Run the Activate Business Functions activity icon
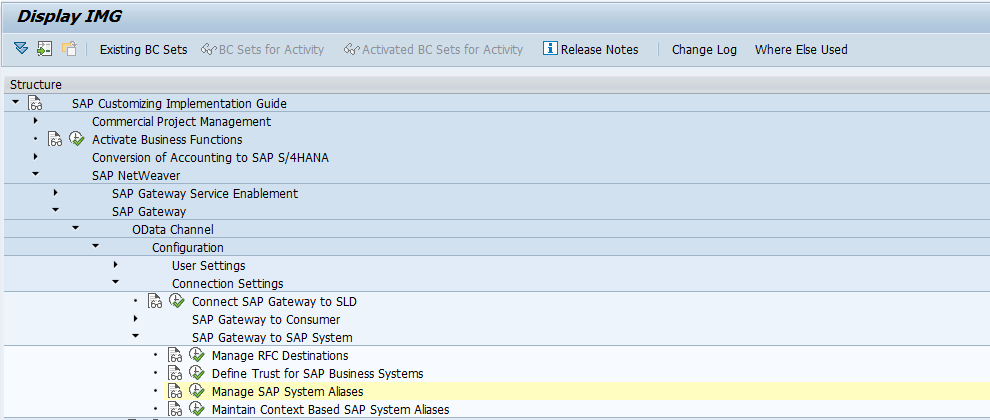Screen dimensions: 990x420 (76, 139)
